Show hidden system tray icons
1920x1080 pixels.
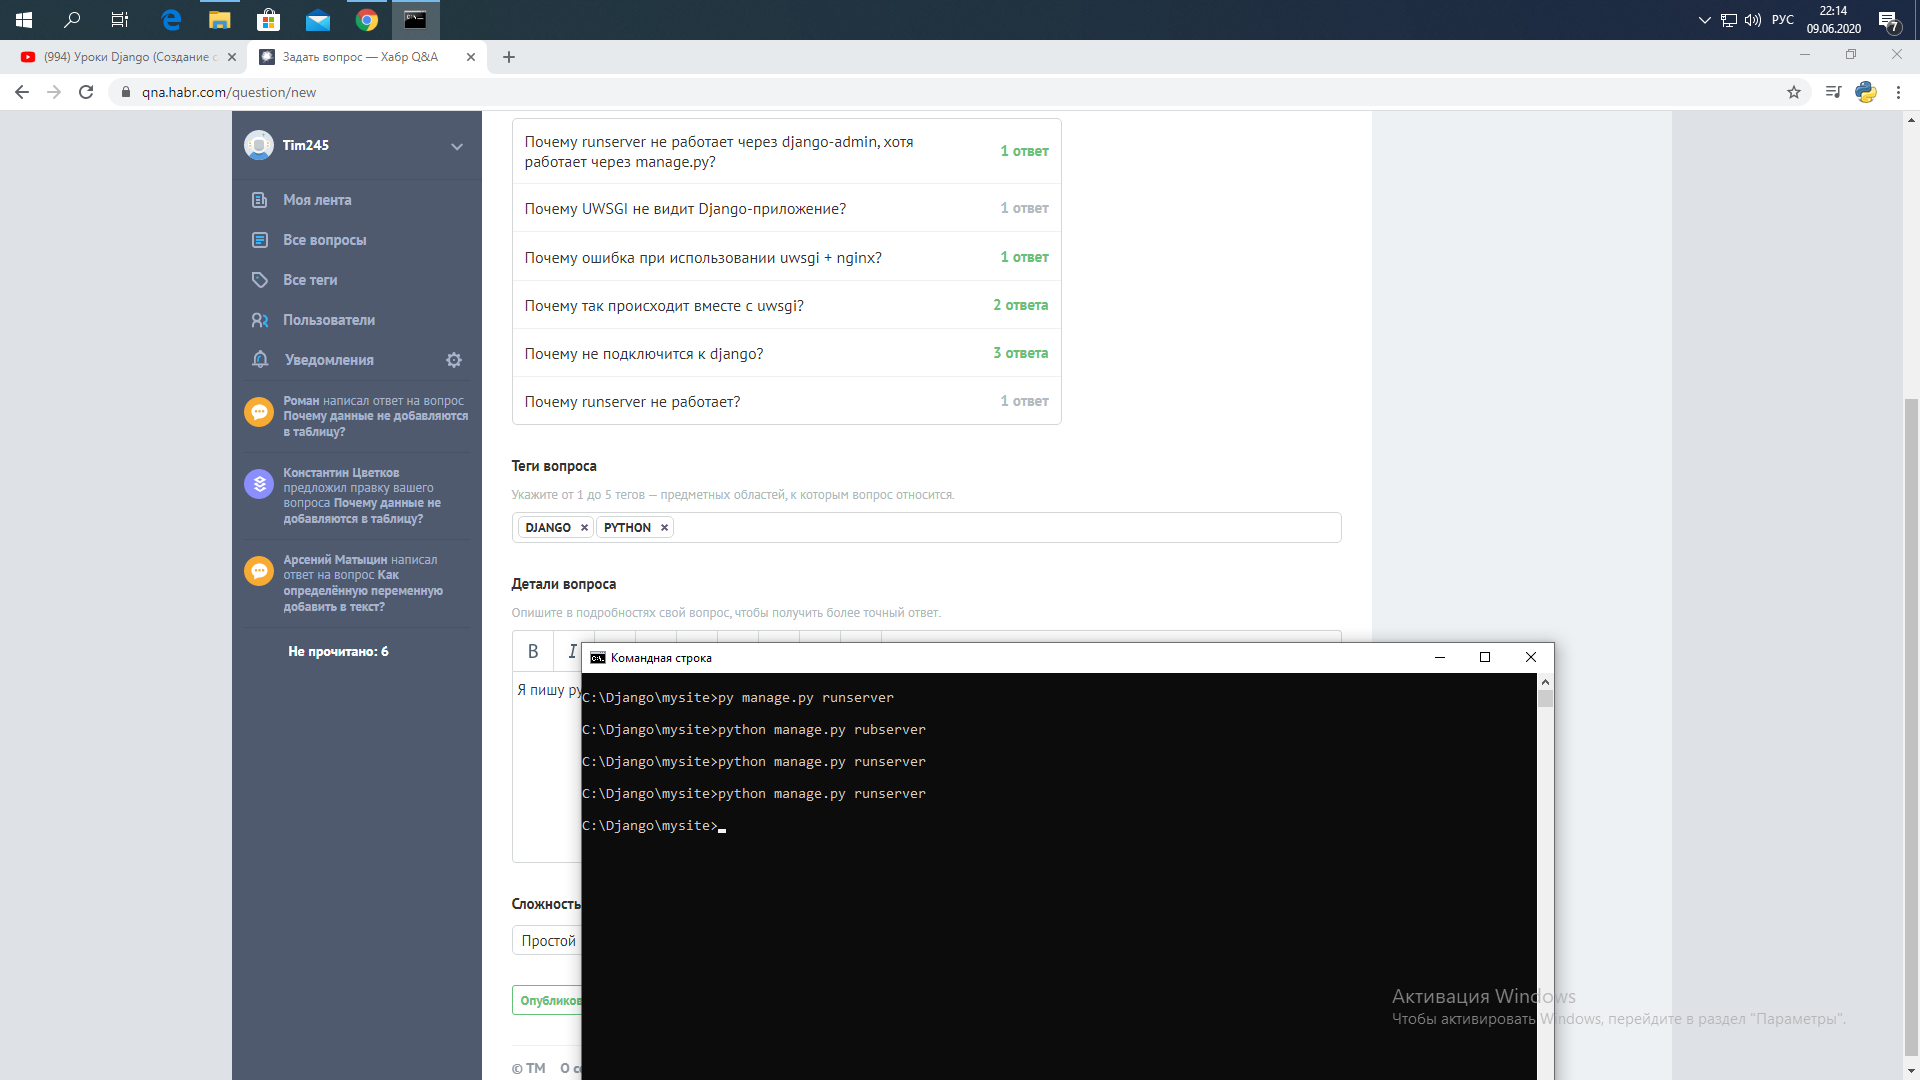click(x=1704, y=20)
